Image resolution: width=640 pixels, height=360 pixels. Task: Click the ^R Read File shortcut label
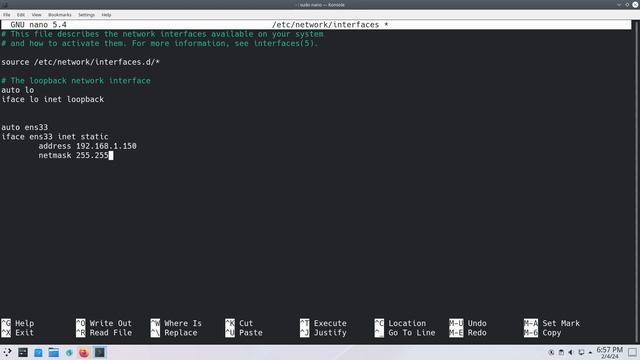(x=104, y=333)
